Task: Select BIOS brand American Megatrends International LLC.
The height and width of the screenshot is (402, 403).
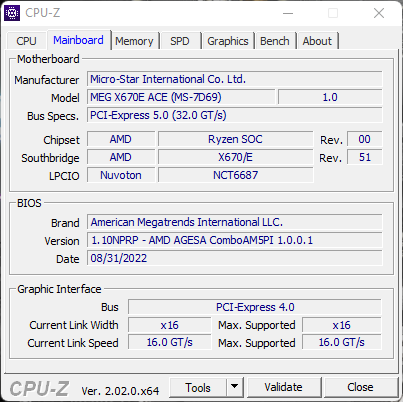Action: pos(235,222)
